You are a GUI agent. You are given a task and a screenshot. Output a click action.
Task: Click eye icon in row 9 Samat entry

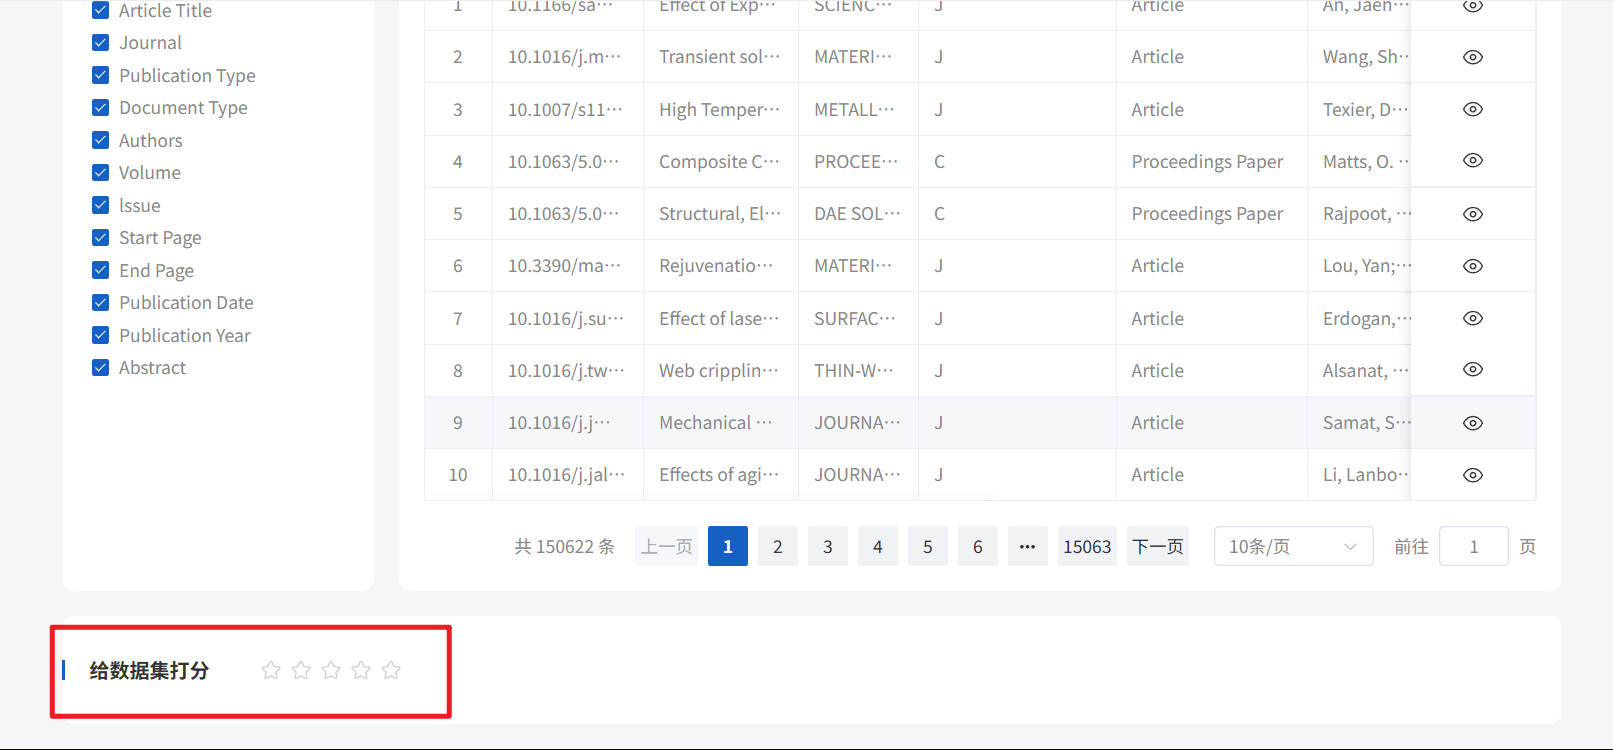click(x=1472, y=423)
